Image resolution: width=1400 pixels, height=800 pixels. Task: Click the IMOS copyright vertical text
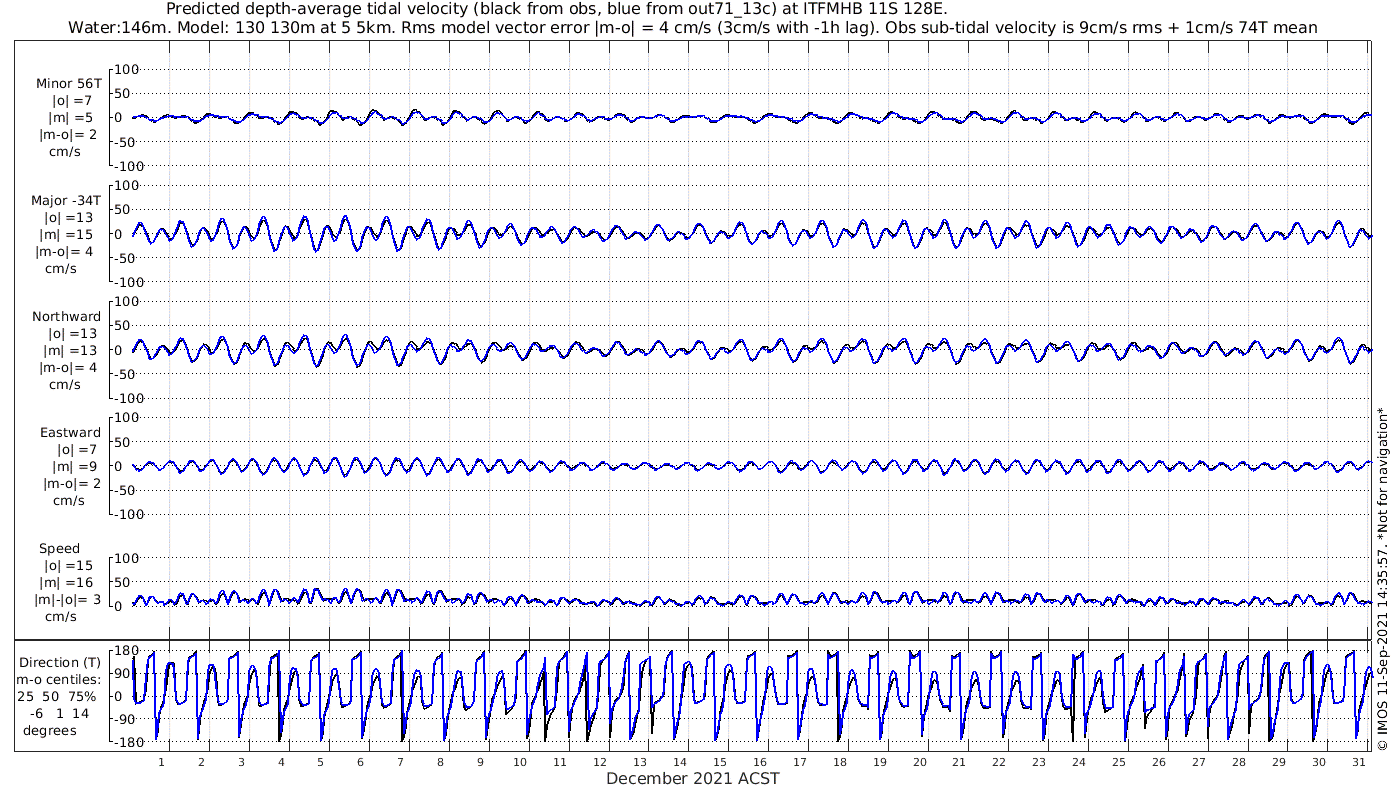click(x=1383, y=578)
